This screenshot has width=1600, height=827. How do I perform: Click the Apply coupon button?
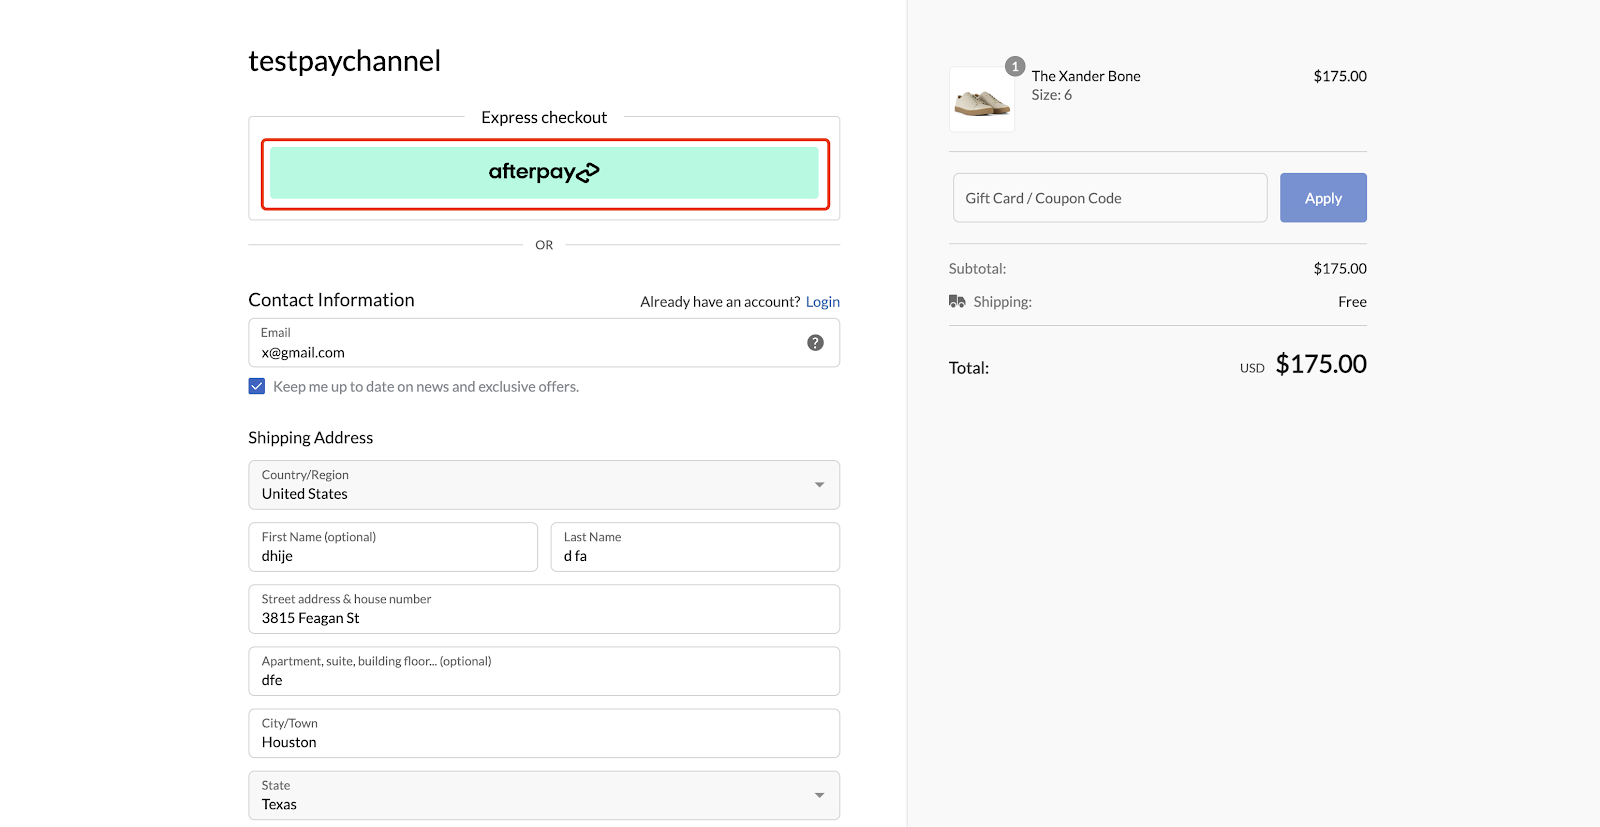coord(1323,198)
